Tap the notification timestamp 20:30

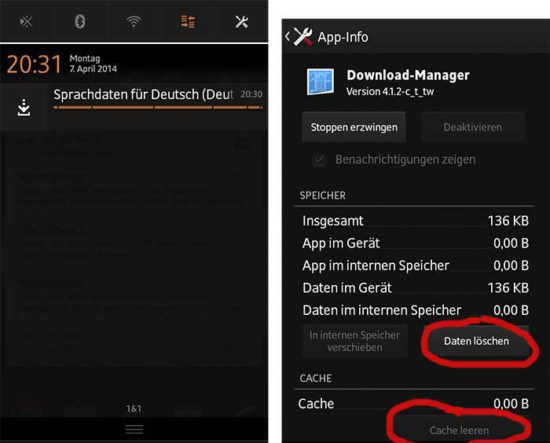[x=251, y=94]
